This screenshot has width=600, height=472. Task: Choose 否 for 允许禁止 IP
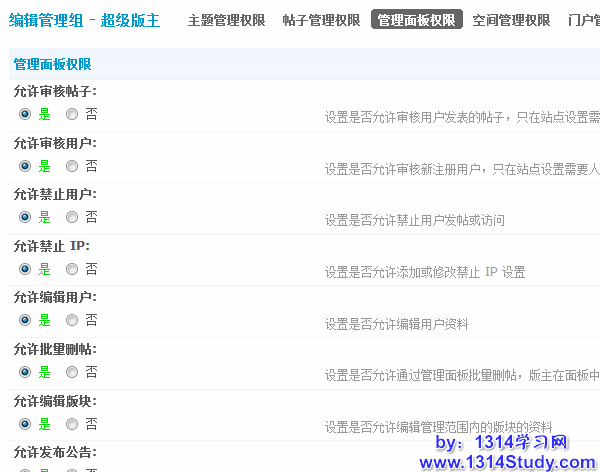pyautogui.click(x=72, y=269)
